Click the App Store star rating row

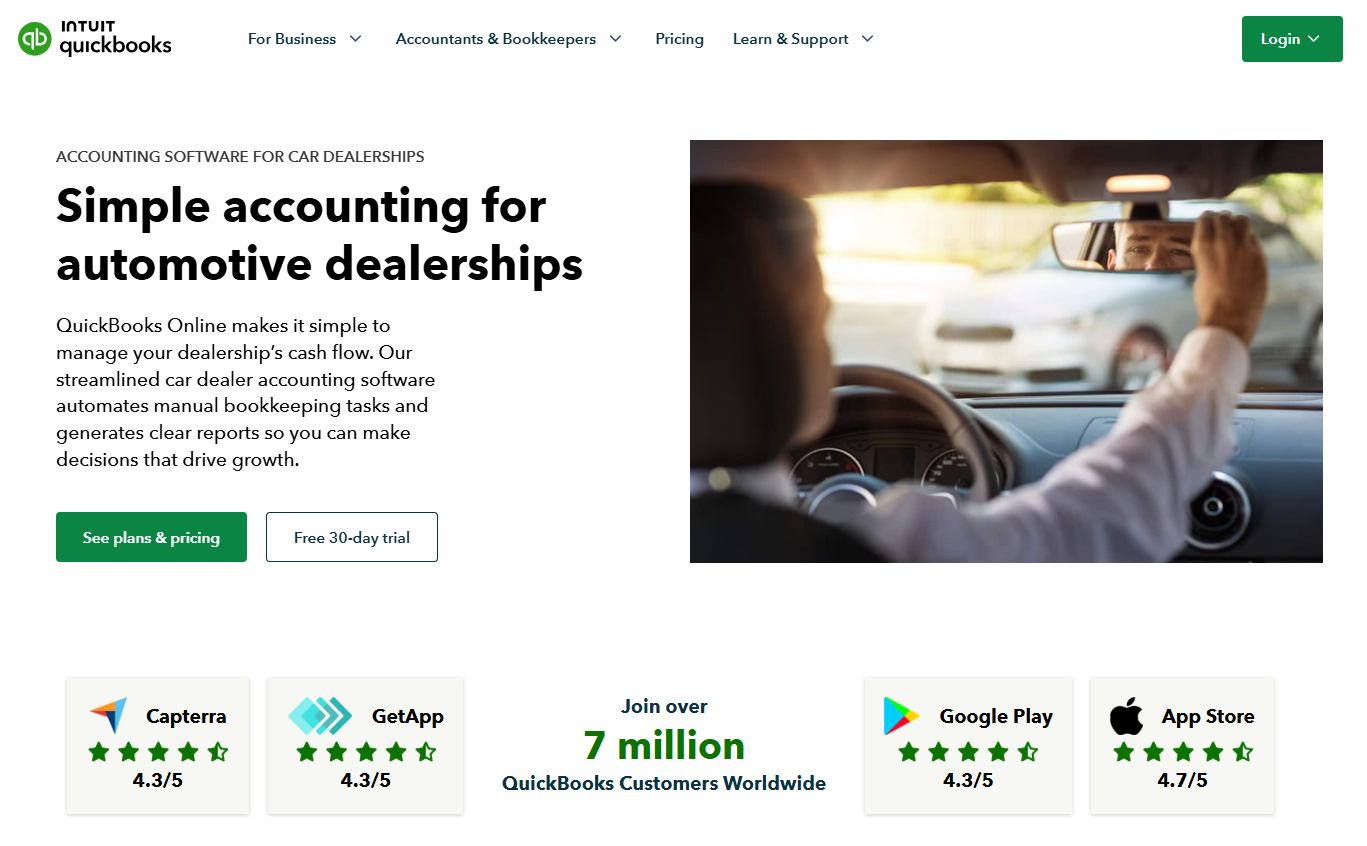(x=1183, y=751)
